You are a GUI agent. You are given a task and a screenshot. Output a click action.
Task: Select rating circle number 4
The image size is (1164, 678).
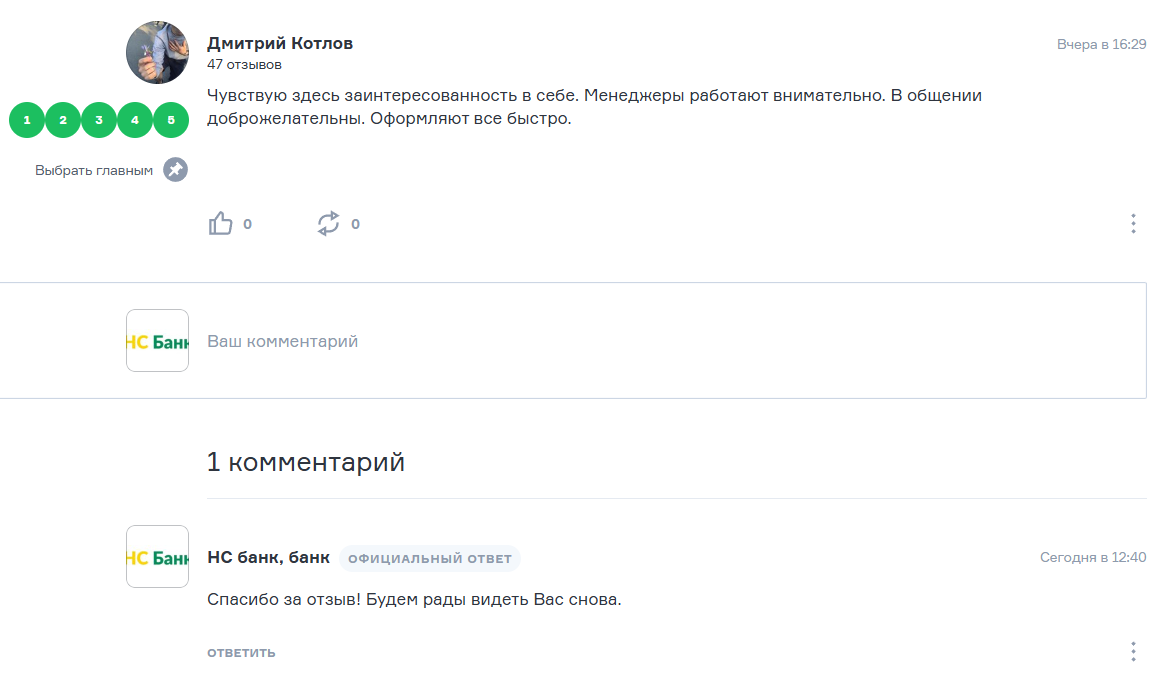click(135, 120)
